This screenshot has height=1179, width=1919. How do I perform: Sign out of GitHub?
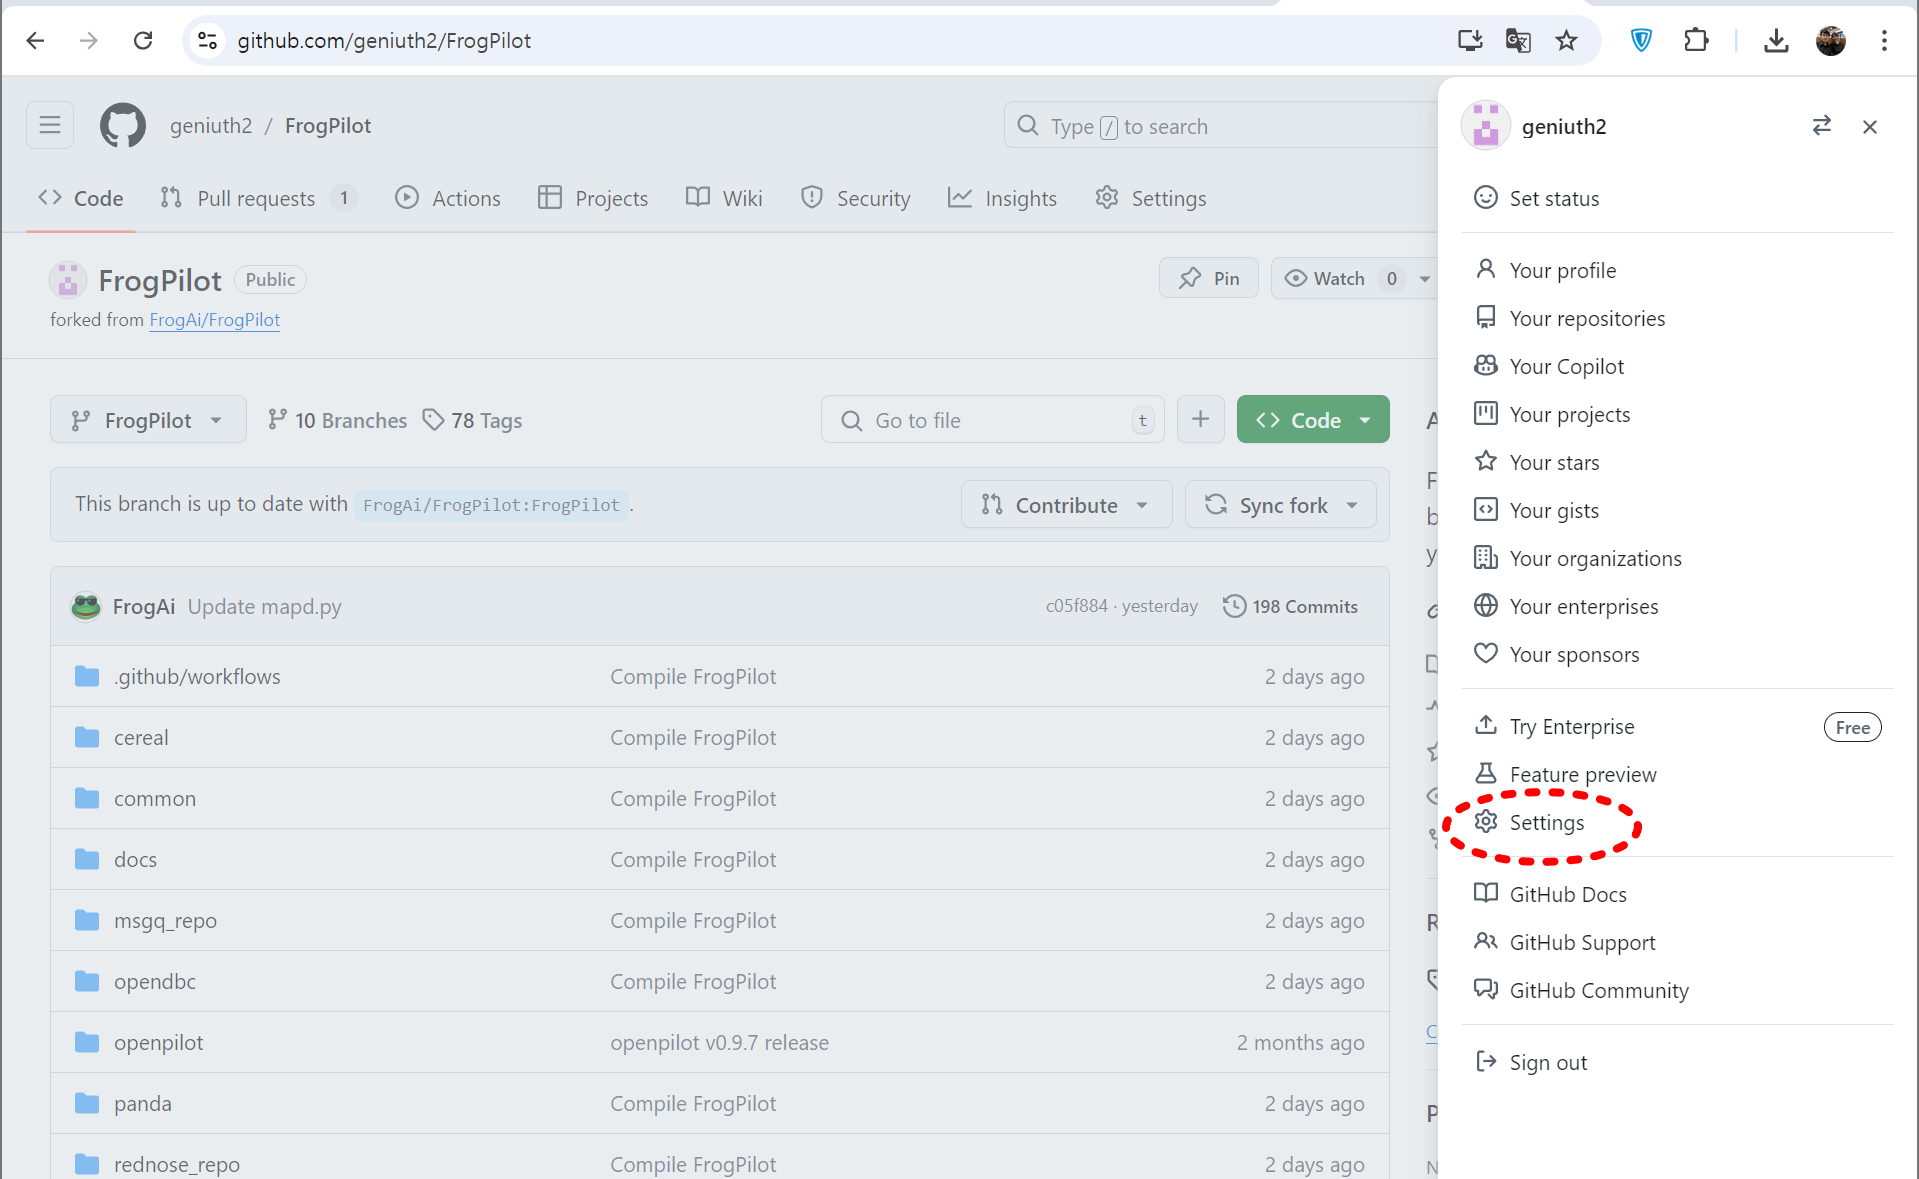click(1677, 1062)
